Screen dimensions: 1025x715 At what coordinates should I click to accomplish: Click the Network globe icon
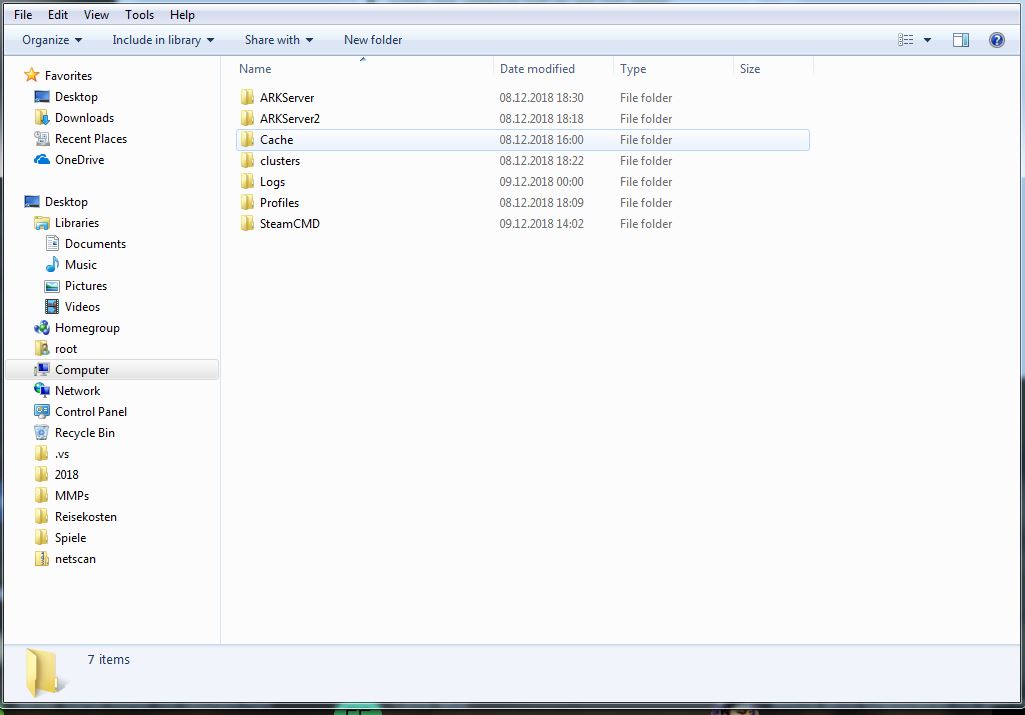click(x=41, y=390)
